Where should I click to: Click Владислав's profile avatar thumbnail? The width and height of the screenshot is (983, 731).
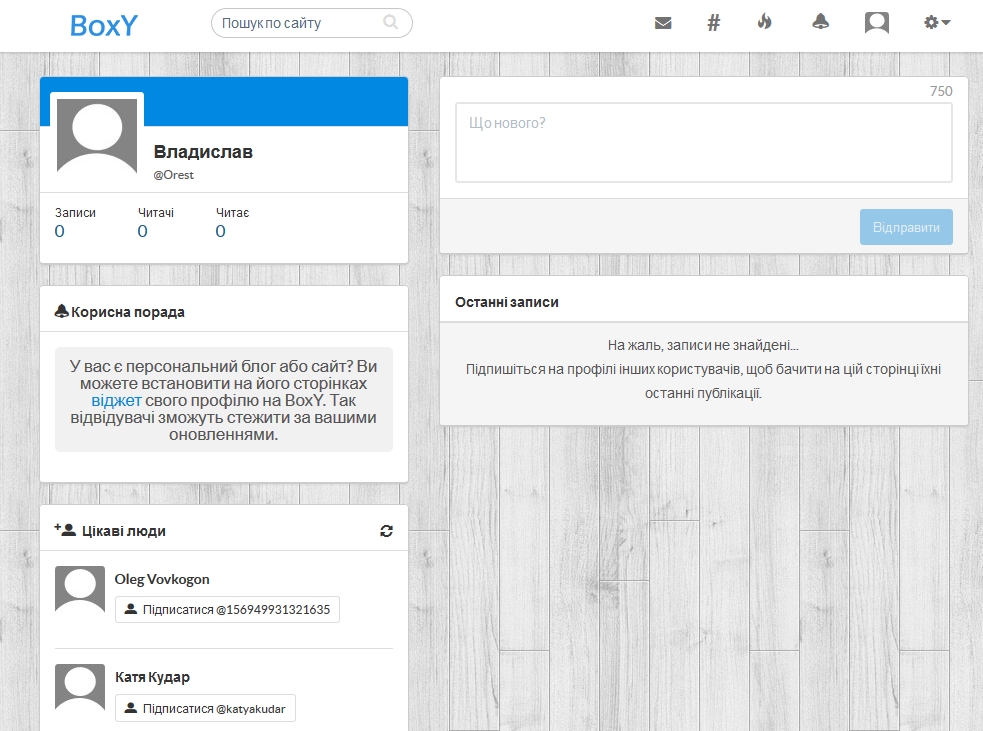(96, 135)
